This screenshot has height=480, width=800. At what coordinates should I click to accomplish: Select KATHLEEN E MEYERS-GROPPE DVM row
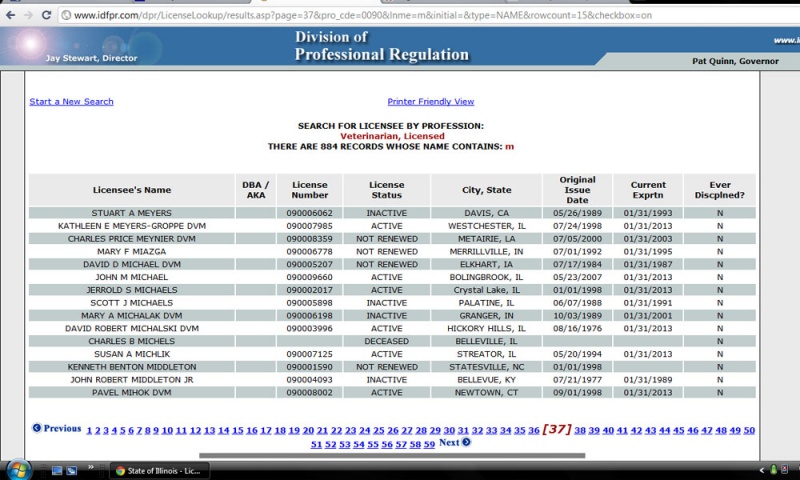point(392,226)
